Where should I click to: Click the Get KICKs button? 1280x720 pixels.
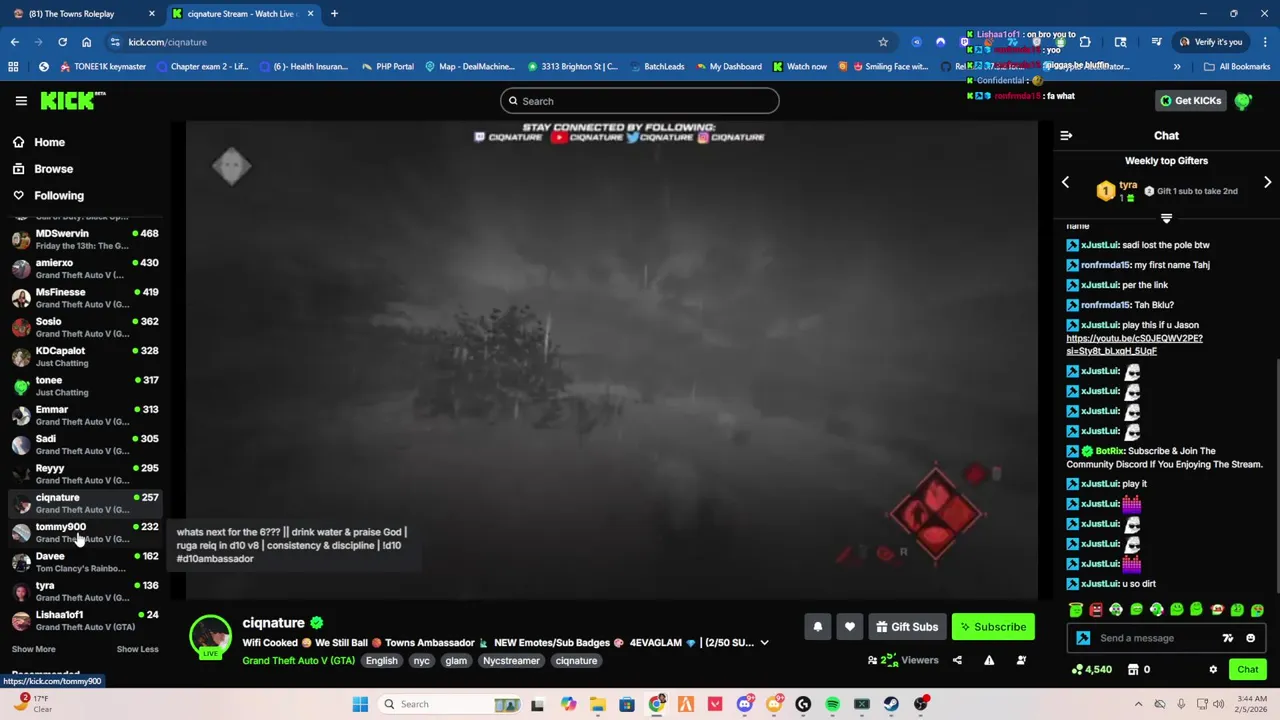pyautogui.click(x=1190, y=101)
